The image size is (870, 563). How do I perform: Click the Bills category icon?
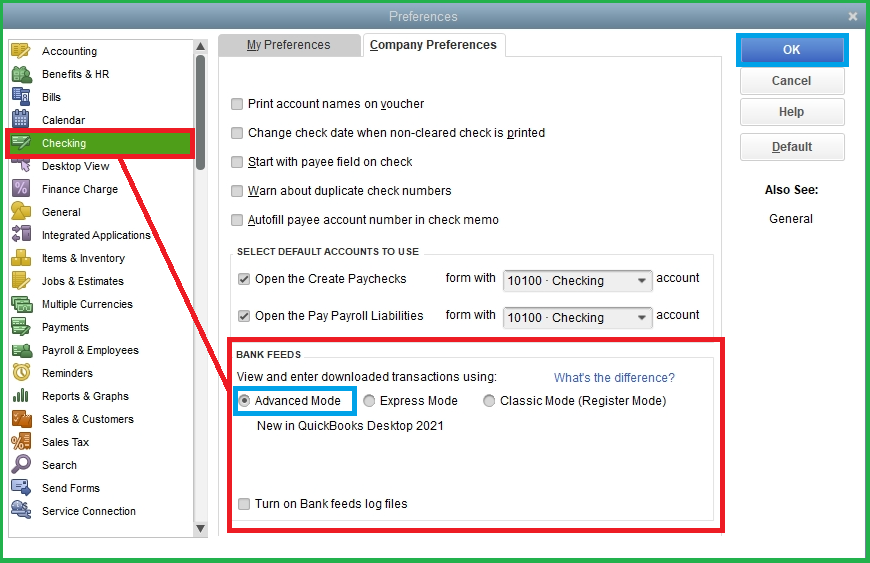point(21,97)
